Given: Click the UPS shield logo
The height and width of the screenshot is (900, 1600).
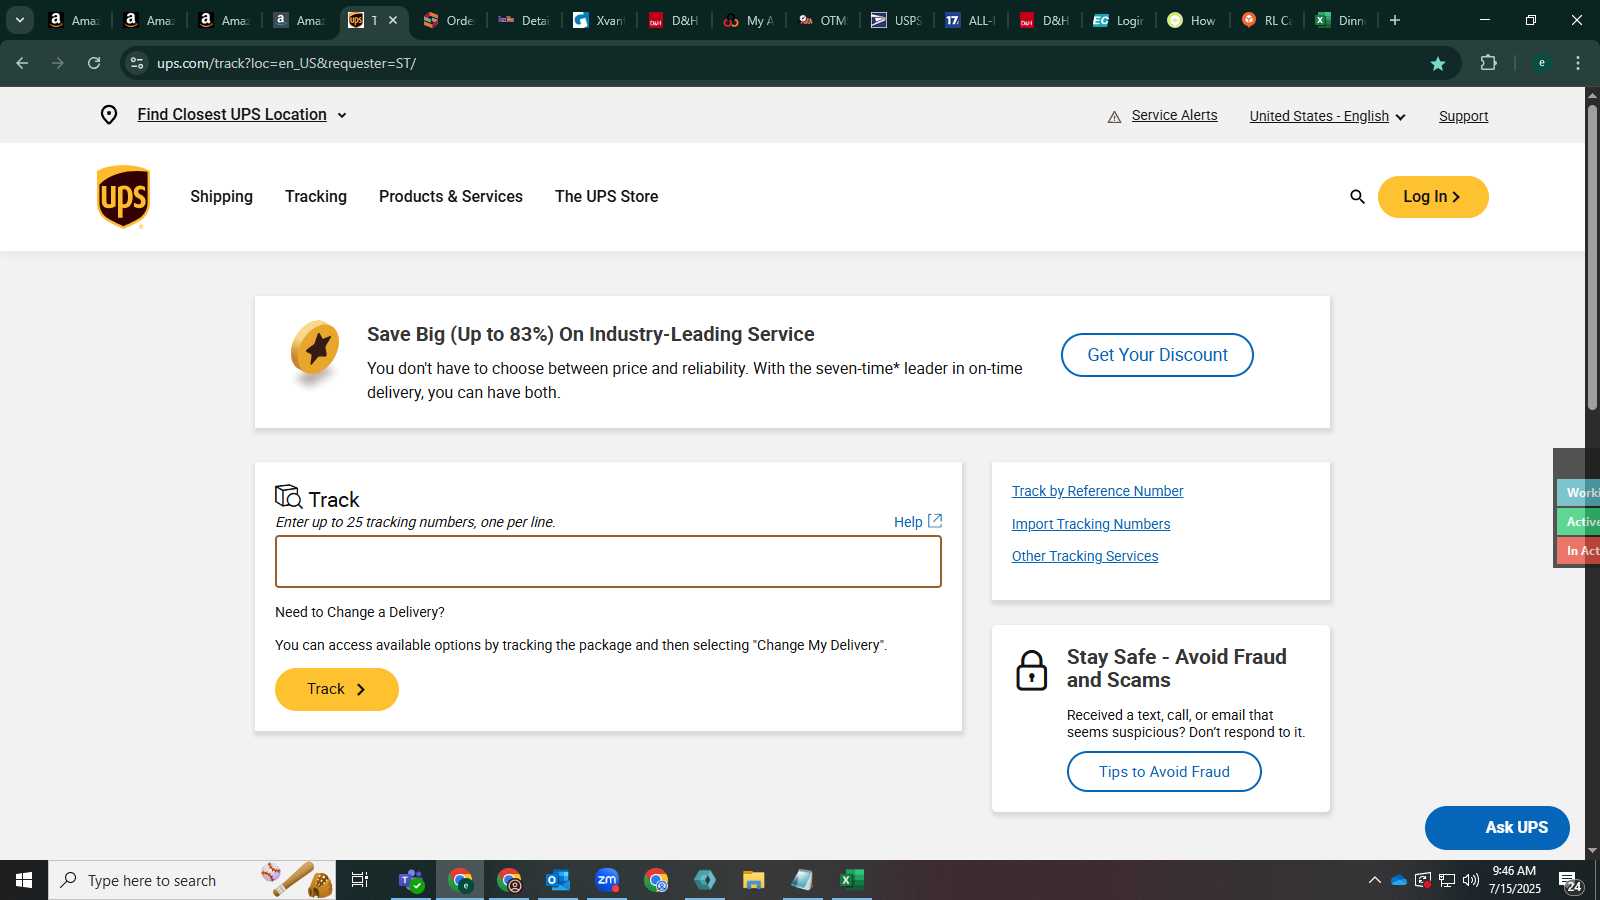Looking at the screenshot, I should 123,197.
